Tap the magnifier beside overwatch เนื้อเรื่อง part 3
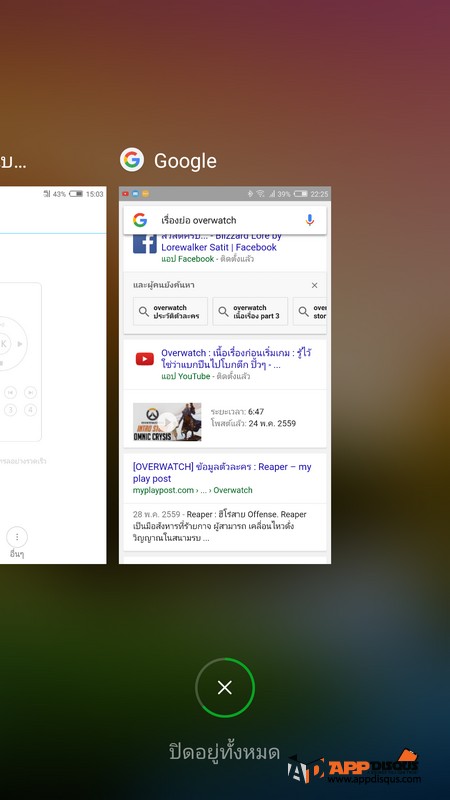The height and width of the screenshot is (800, 450). (x=223, y=311)
